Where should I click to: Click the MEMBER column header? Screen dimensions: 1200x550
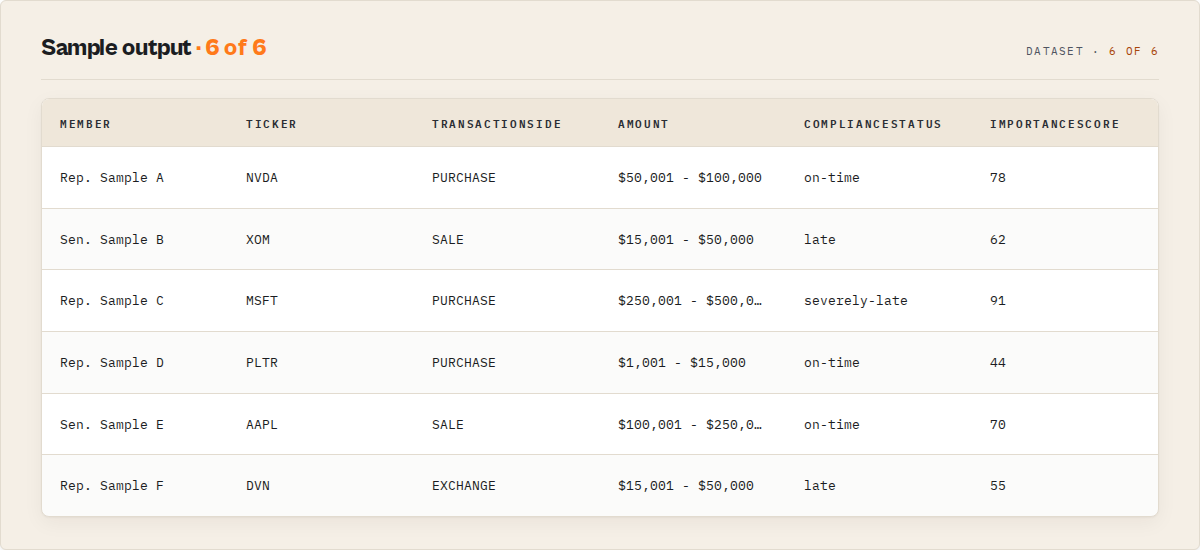click(86, 124)
